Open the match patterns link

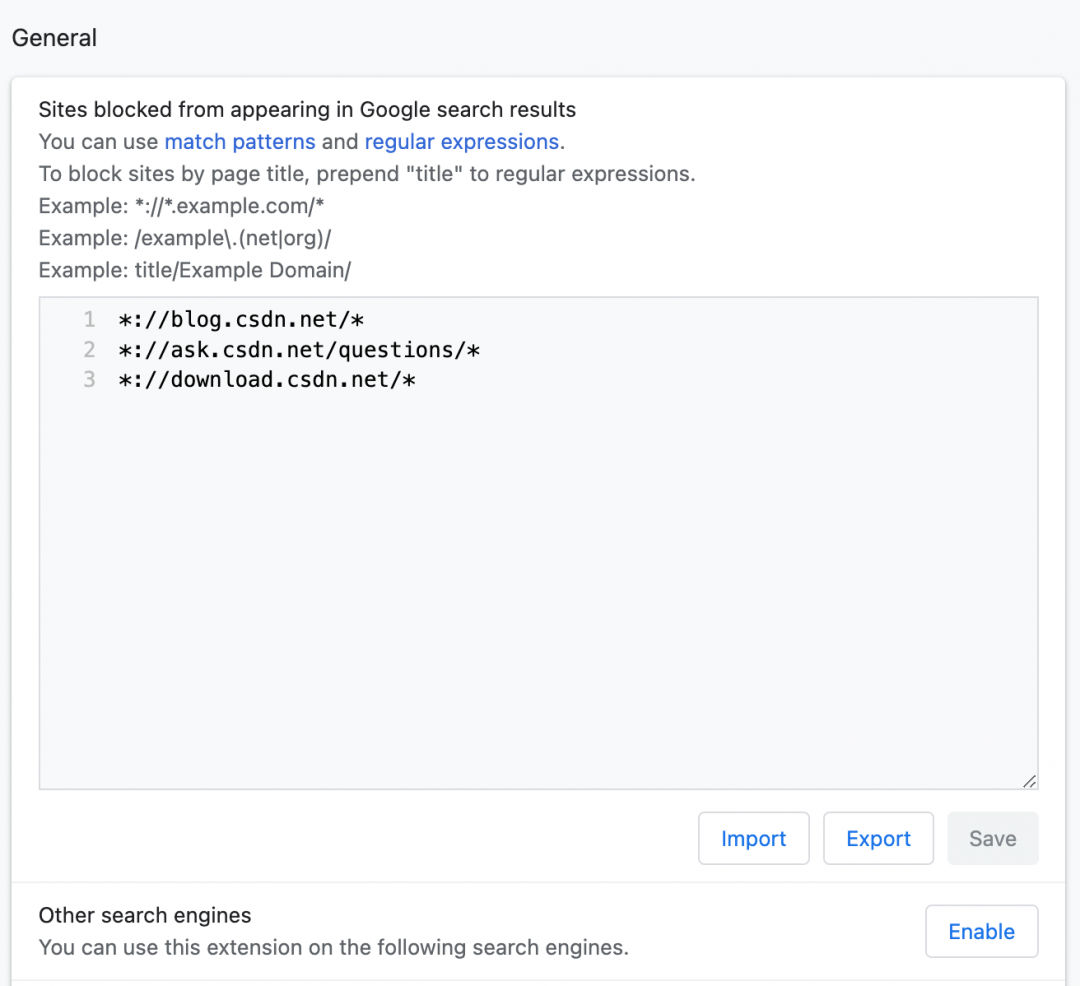point(240,142)
